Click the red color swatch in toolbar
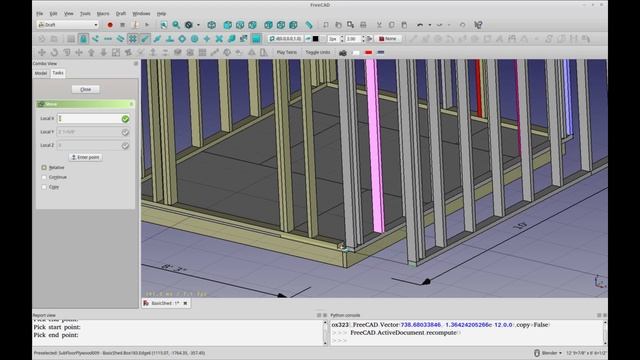 tap(368, 53)
